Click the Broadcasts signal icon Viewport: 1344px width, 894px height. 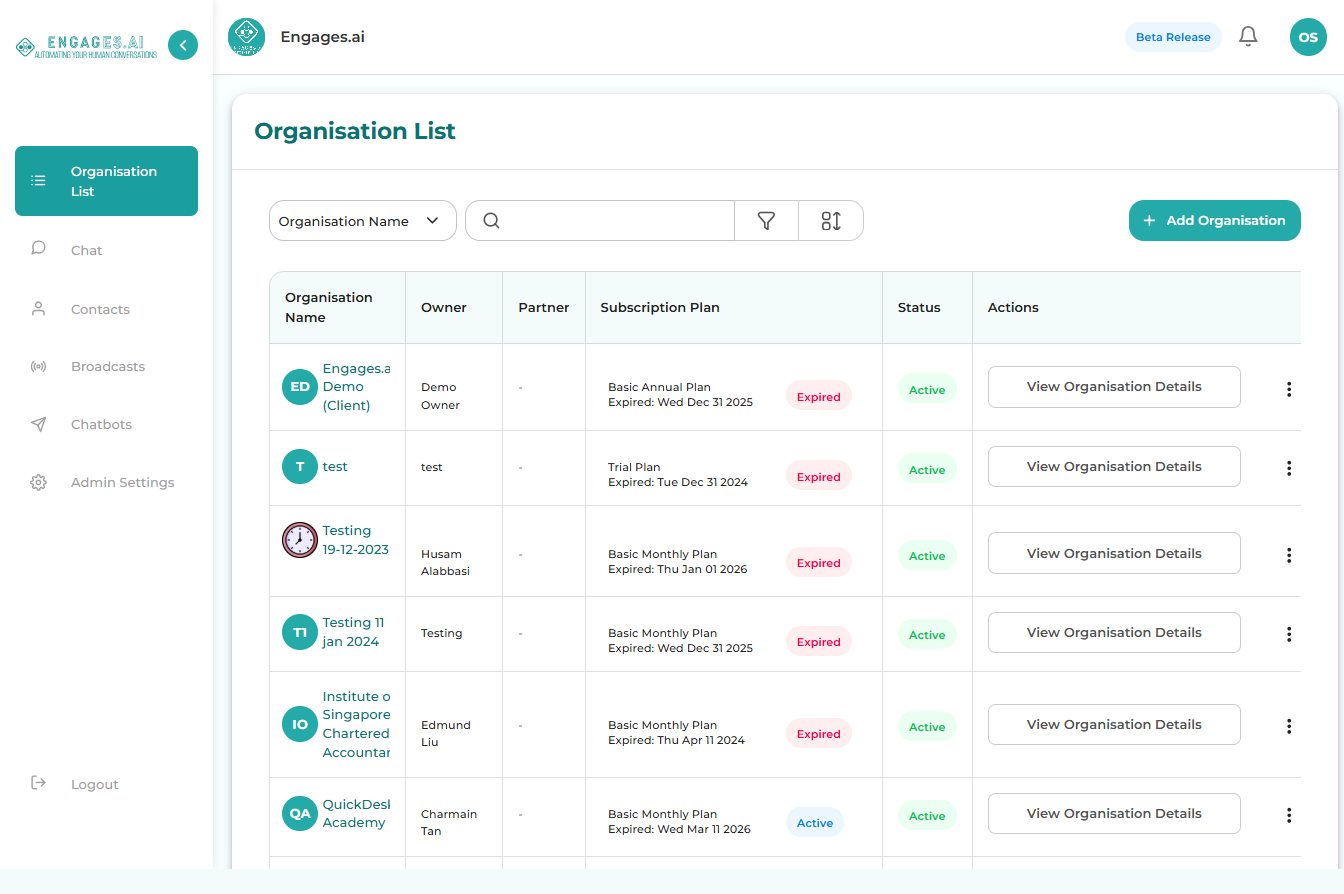[x=39, y=366]
